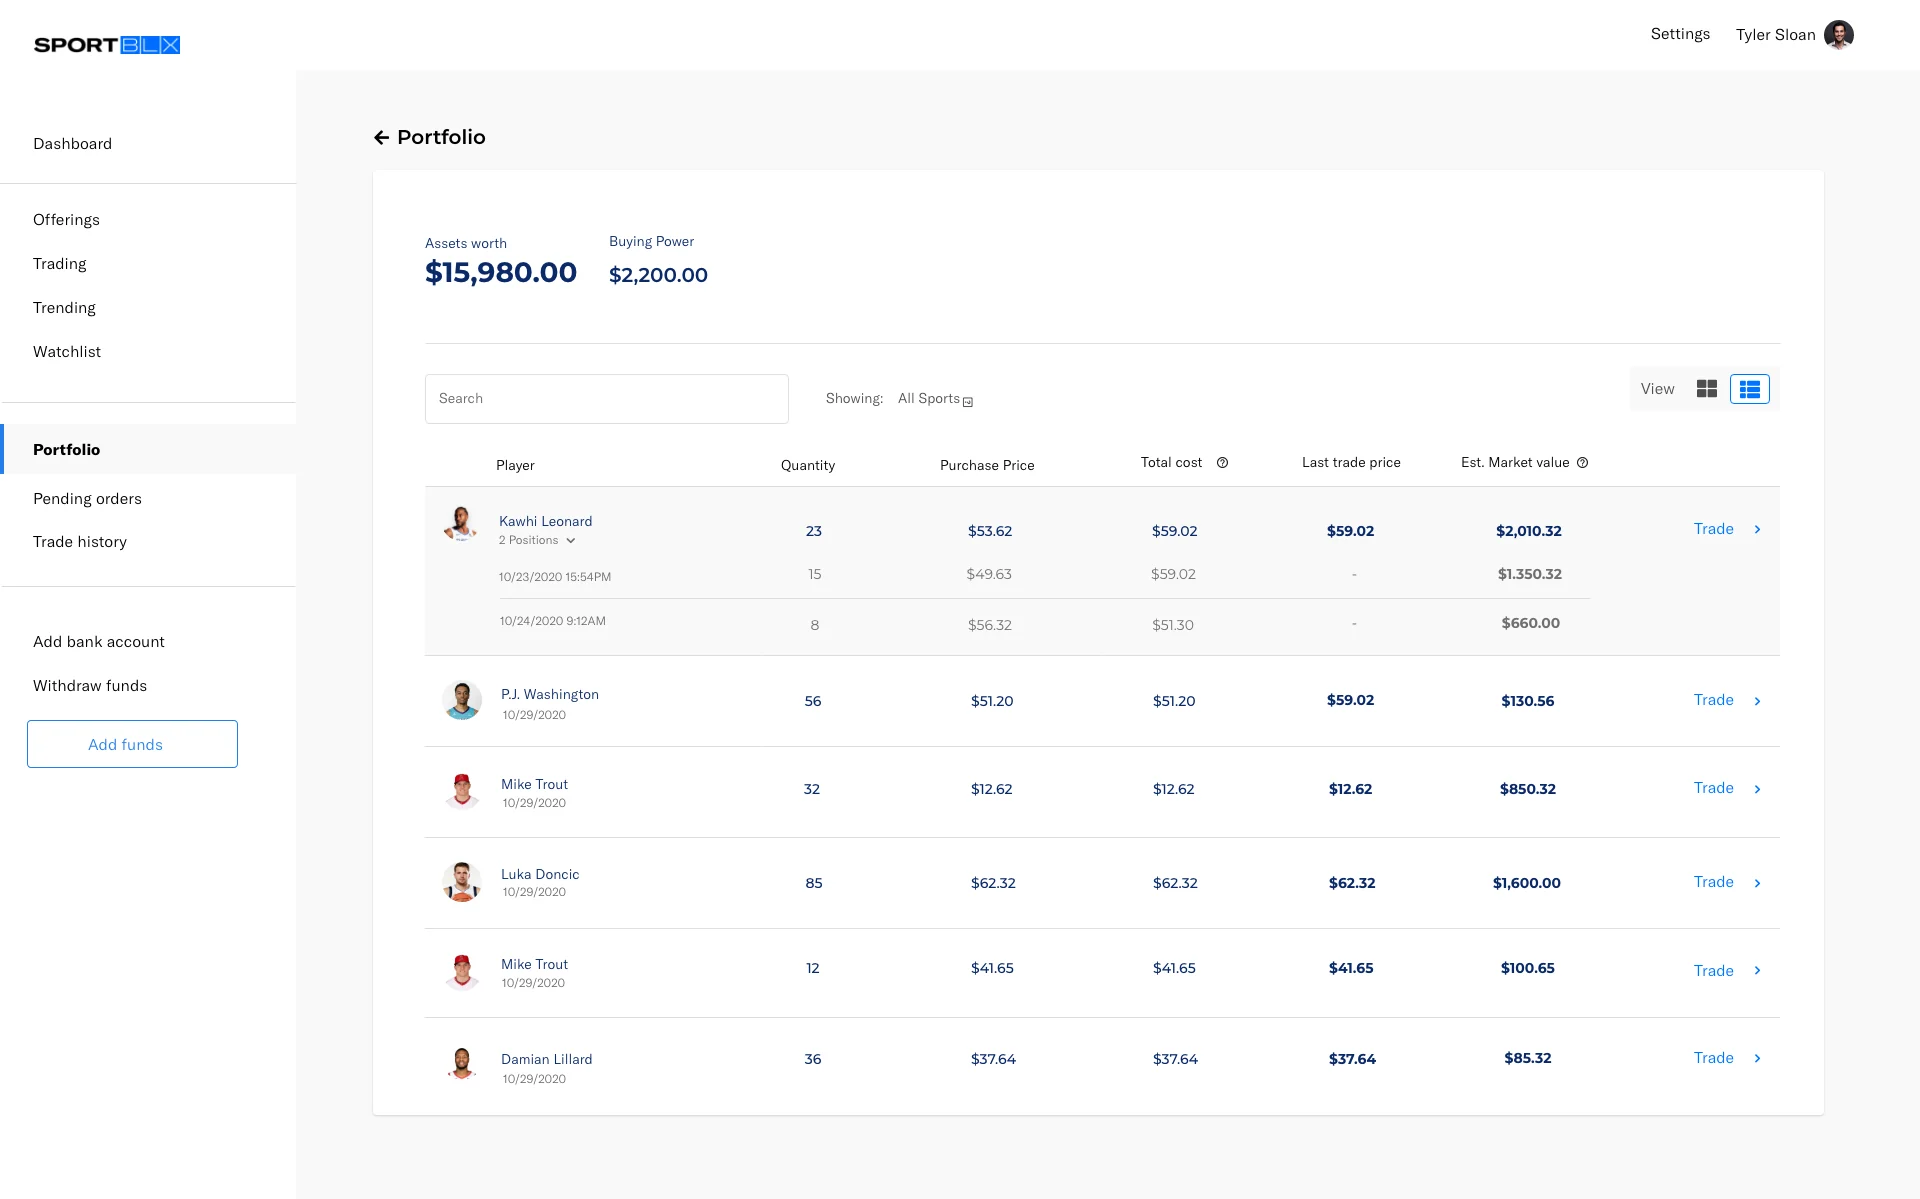This screenshot has height=1199, width=1920.
Task: Click the SportBLX logo
Action: click(x=107, y=45)
